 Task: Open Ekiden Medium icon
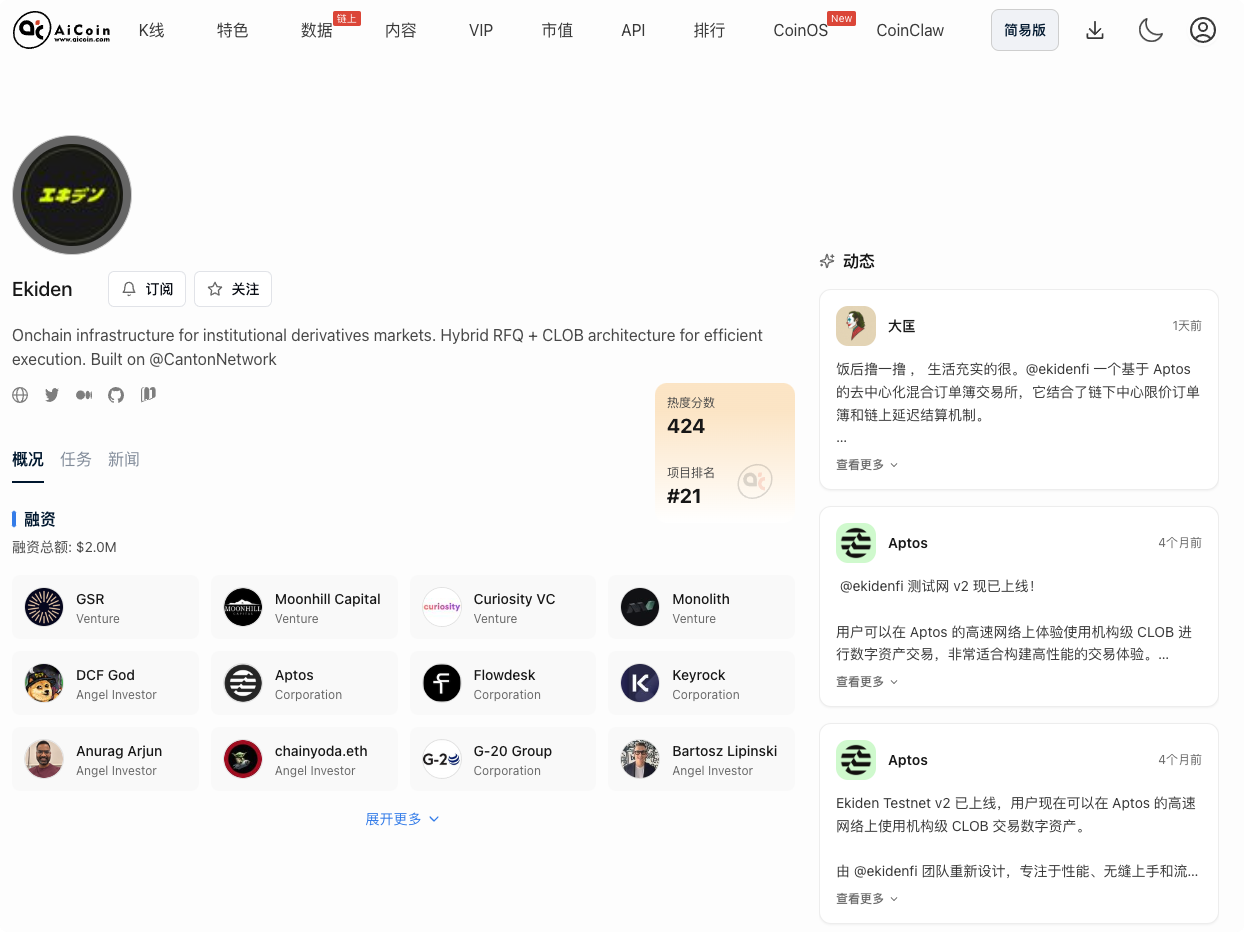pos(84,395)
